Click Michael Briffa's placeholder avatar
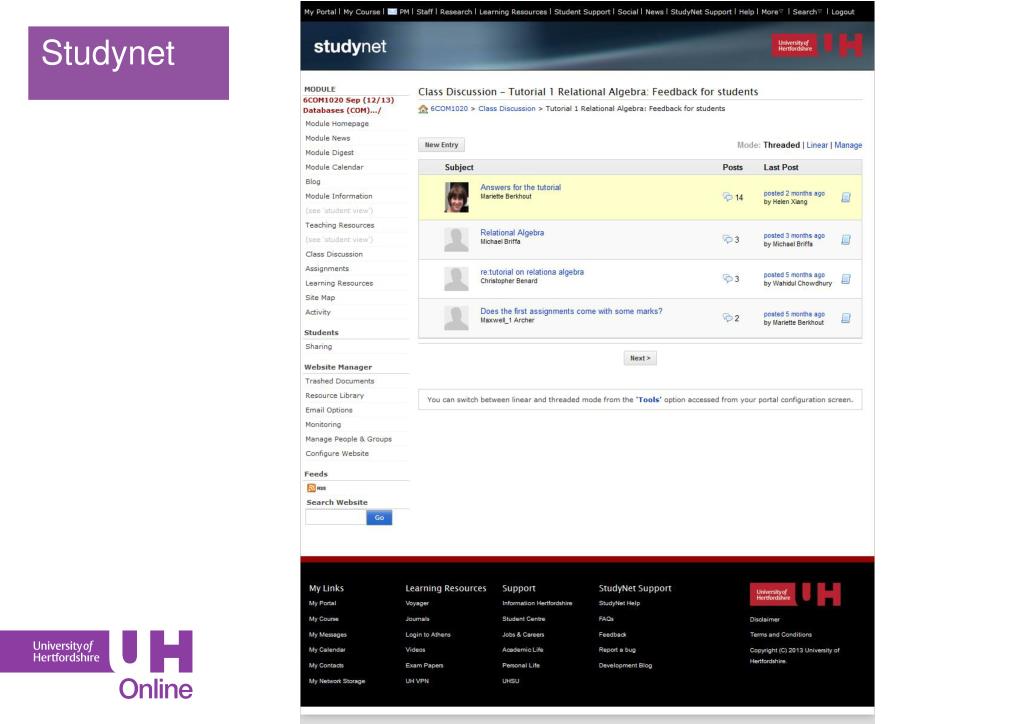 point(456,240)
